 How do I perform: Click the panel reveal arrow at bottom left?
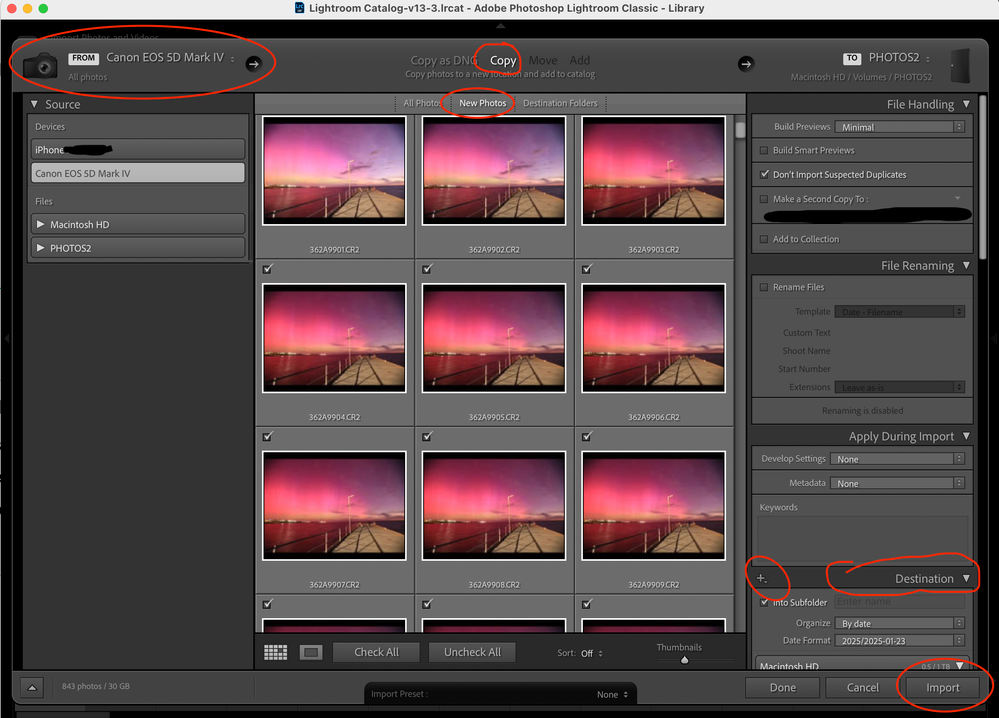(x=31, y=687)
